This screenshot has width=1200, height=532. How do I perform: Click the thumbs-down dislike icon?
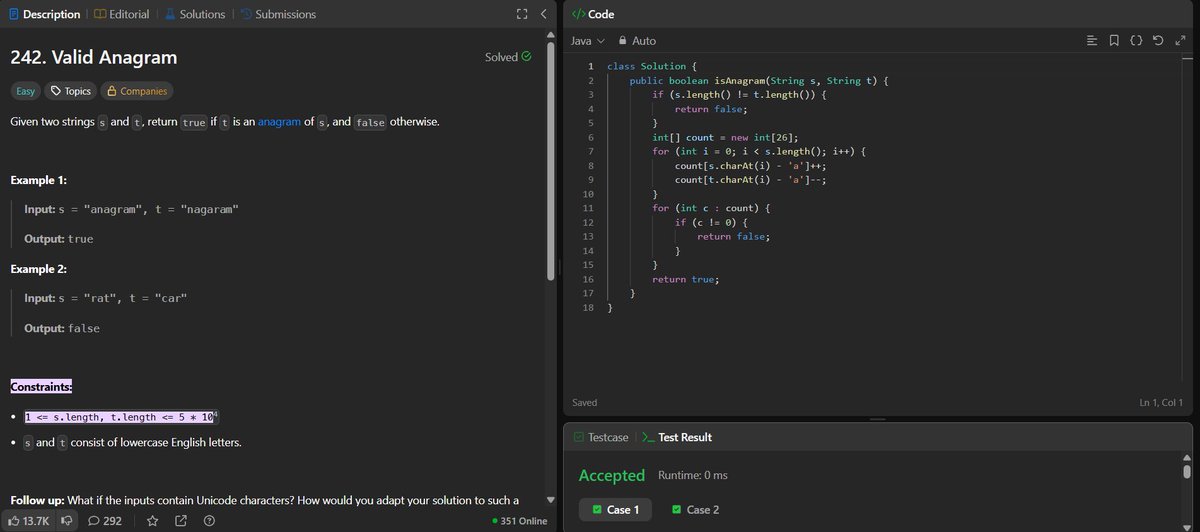(x=67, y=521)
